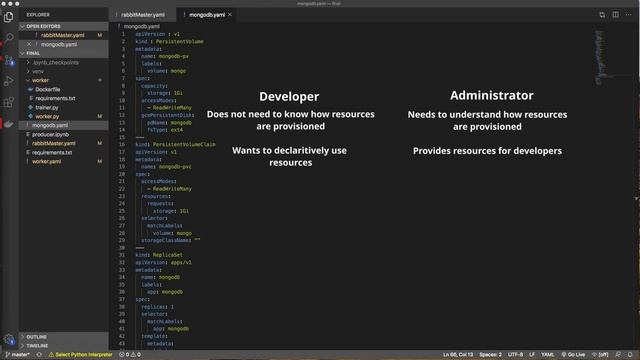Collapse the FINAL folder section
The width and height of the screenshot is (640, 360).
64,53
